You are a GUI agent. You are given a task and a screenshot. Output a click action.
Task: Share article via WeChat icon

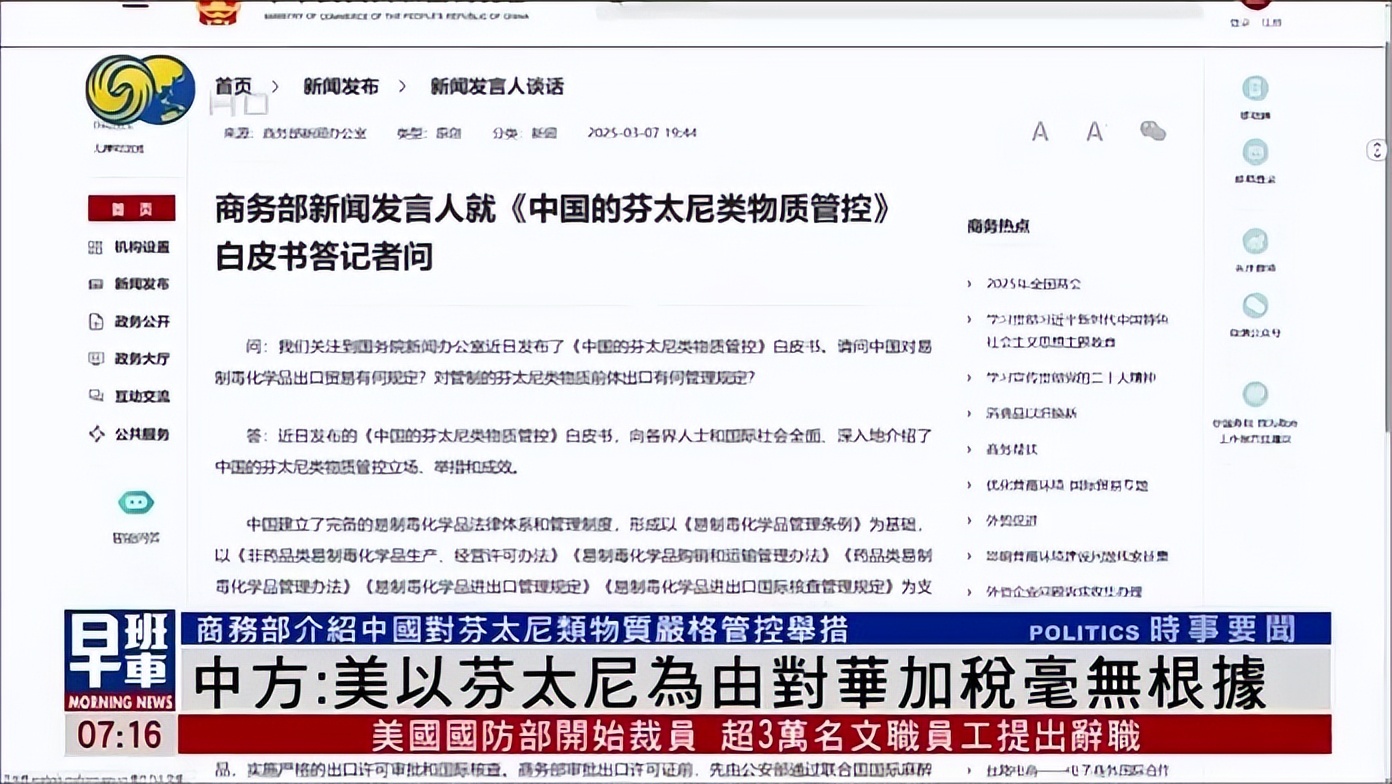1153,131
